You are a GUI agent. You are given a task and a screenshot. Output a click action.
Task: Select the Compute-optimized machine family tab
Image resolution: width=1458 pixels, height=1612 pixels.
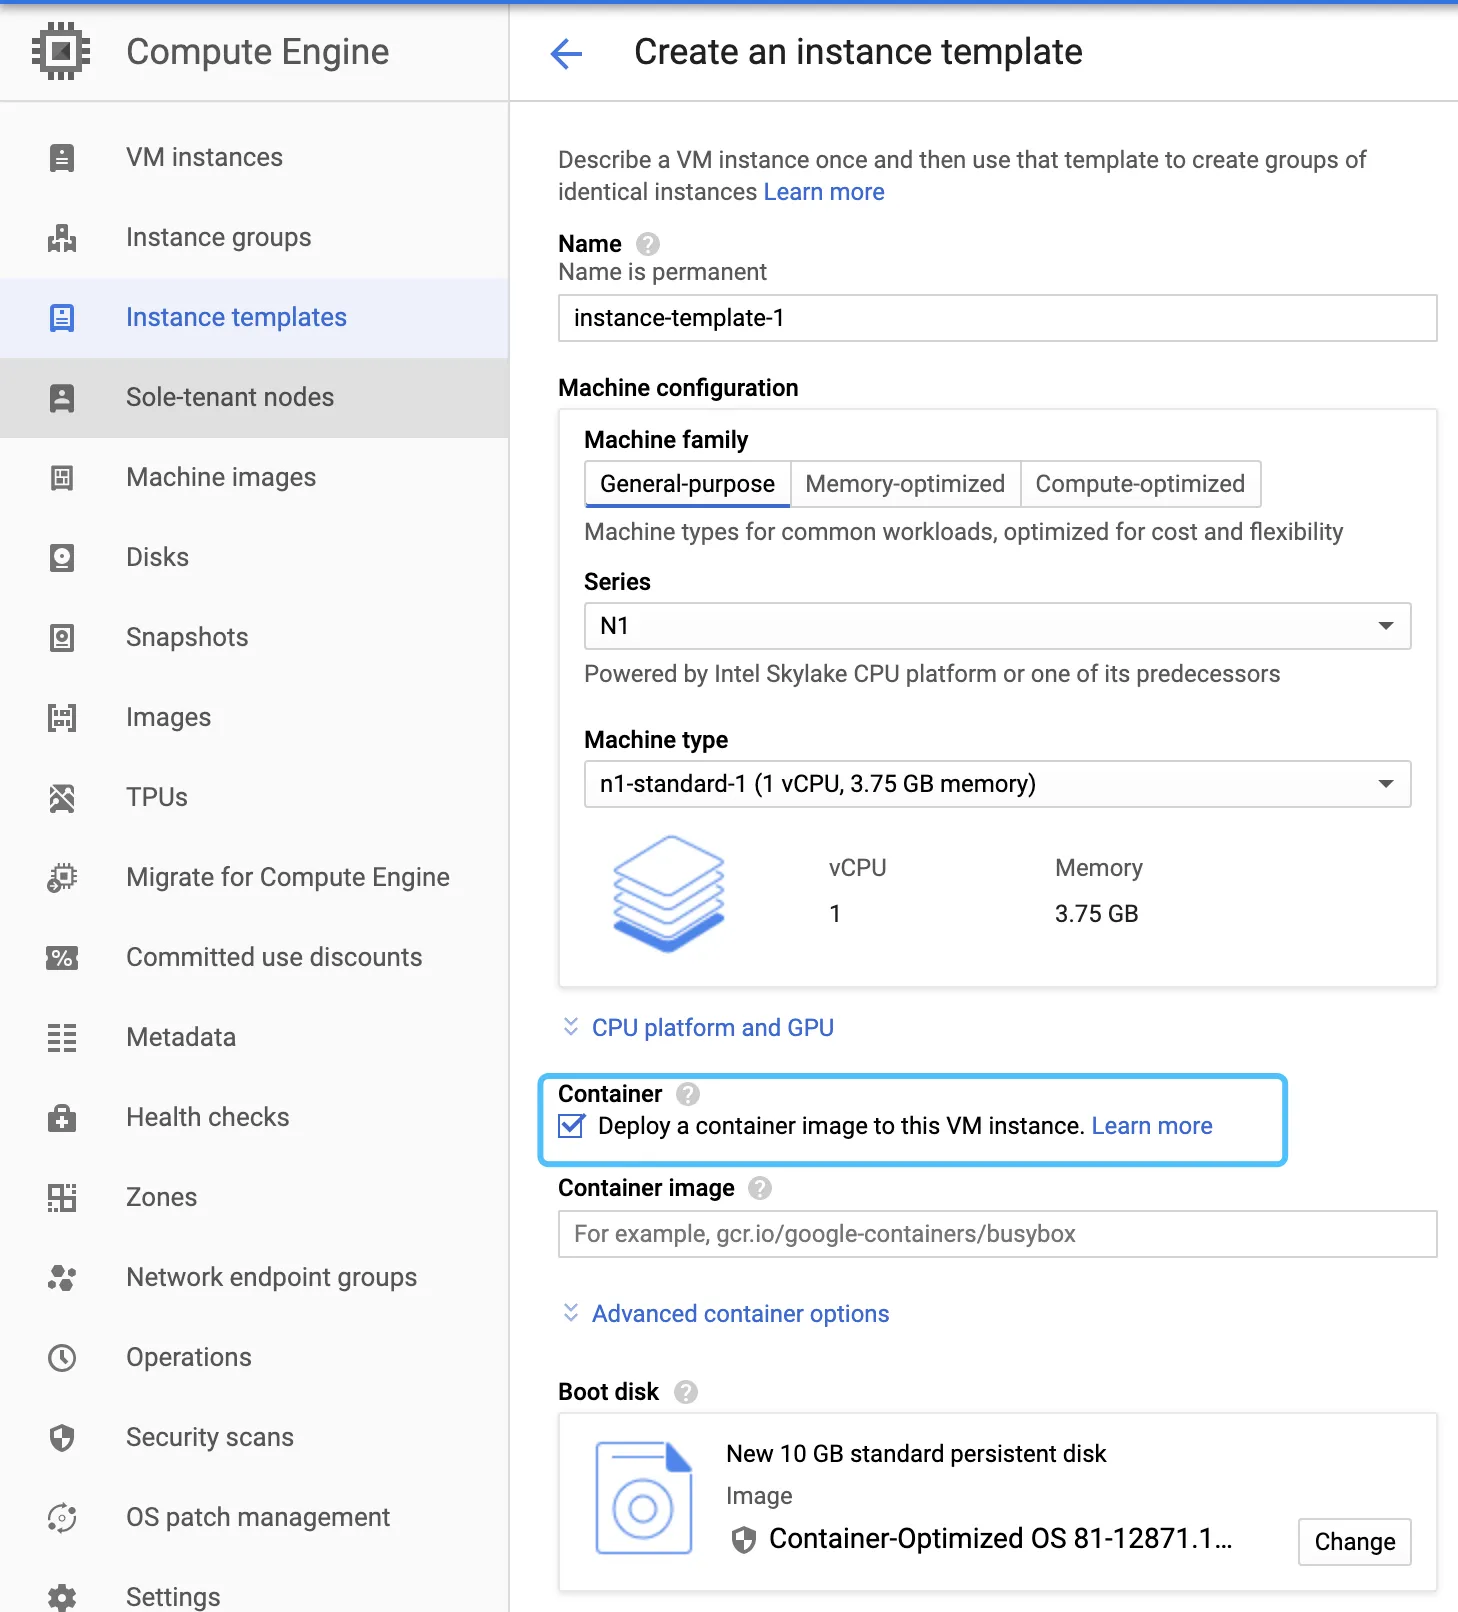click(x=1140, y=484)
